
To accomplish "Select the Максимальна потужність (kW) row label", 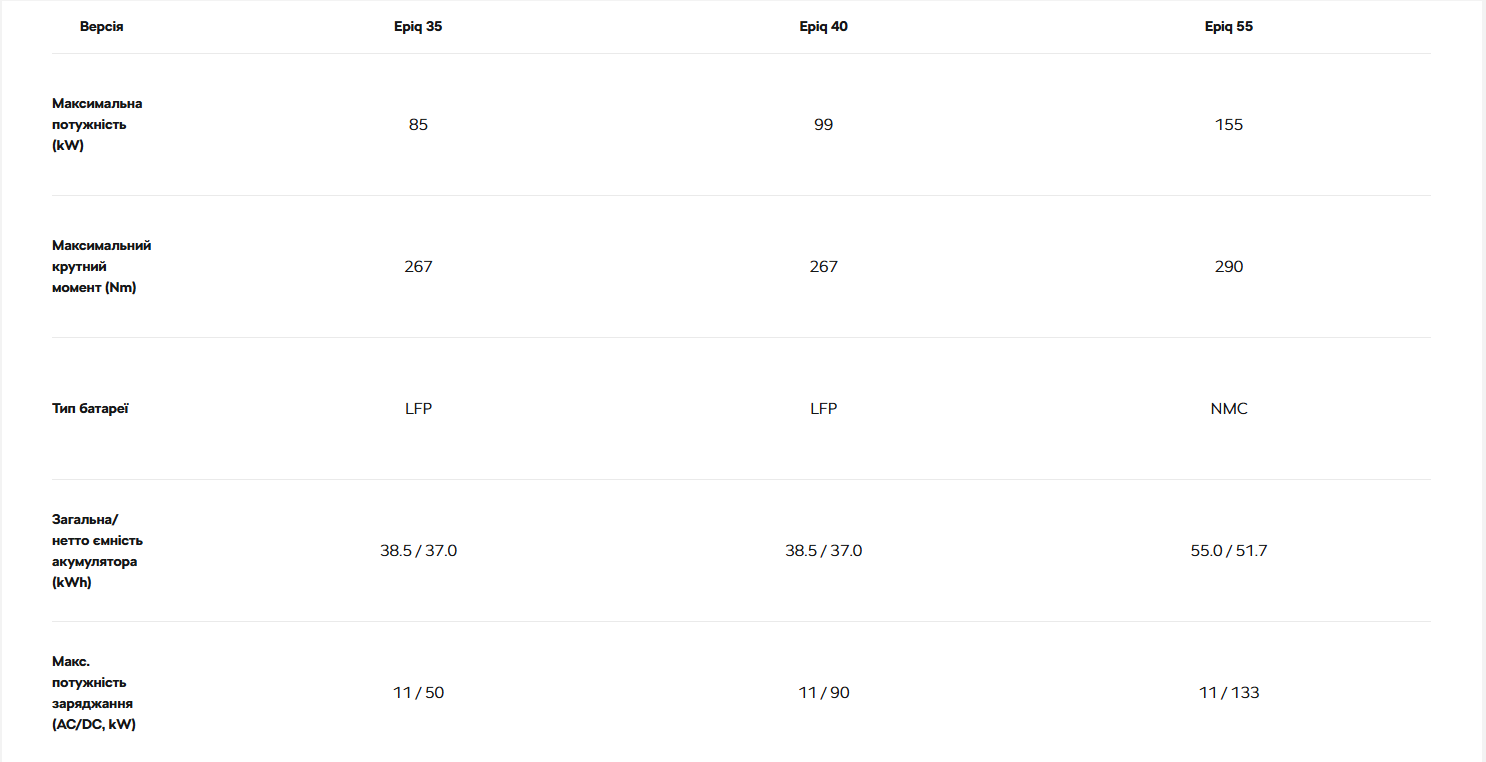I will click(x=97, y=125).
